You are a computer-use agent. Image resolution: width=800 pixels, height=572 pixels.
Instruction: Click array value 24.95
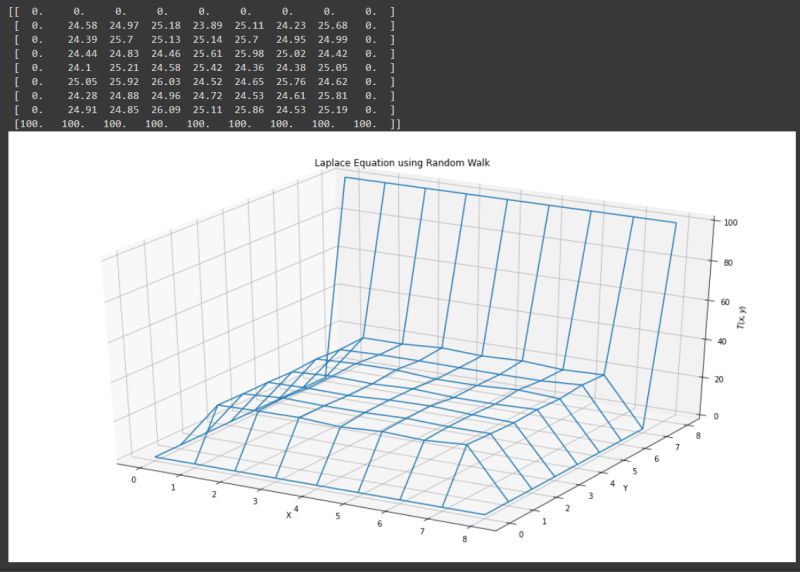click(291, 39)
